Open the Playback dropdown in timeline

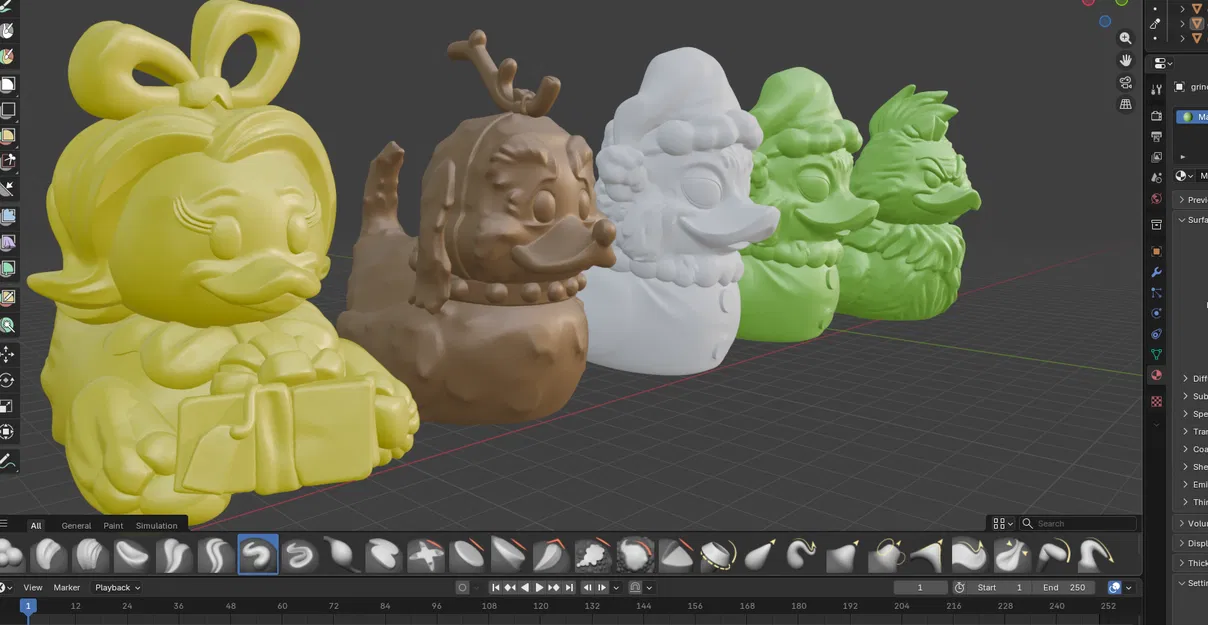pos(118,587)
